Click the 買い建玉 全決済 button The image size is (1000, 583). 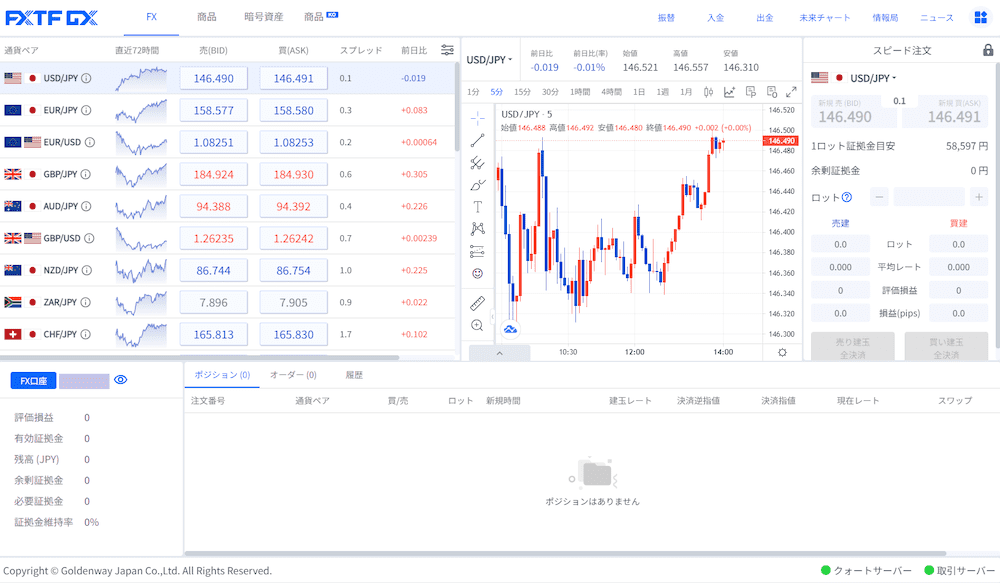click(946, 348)
